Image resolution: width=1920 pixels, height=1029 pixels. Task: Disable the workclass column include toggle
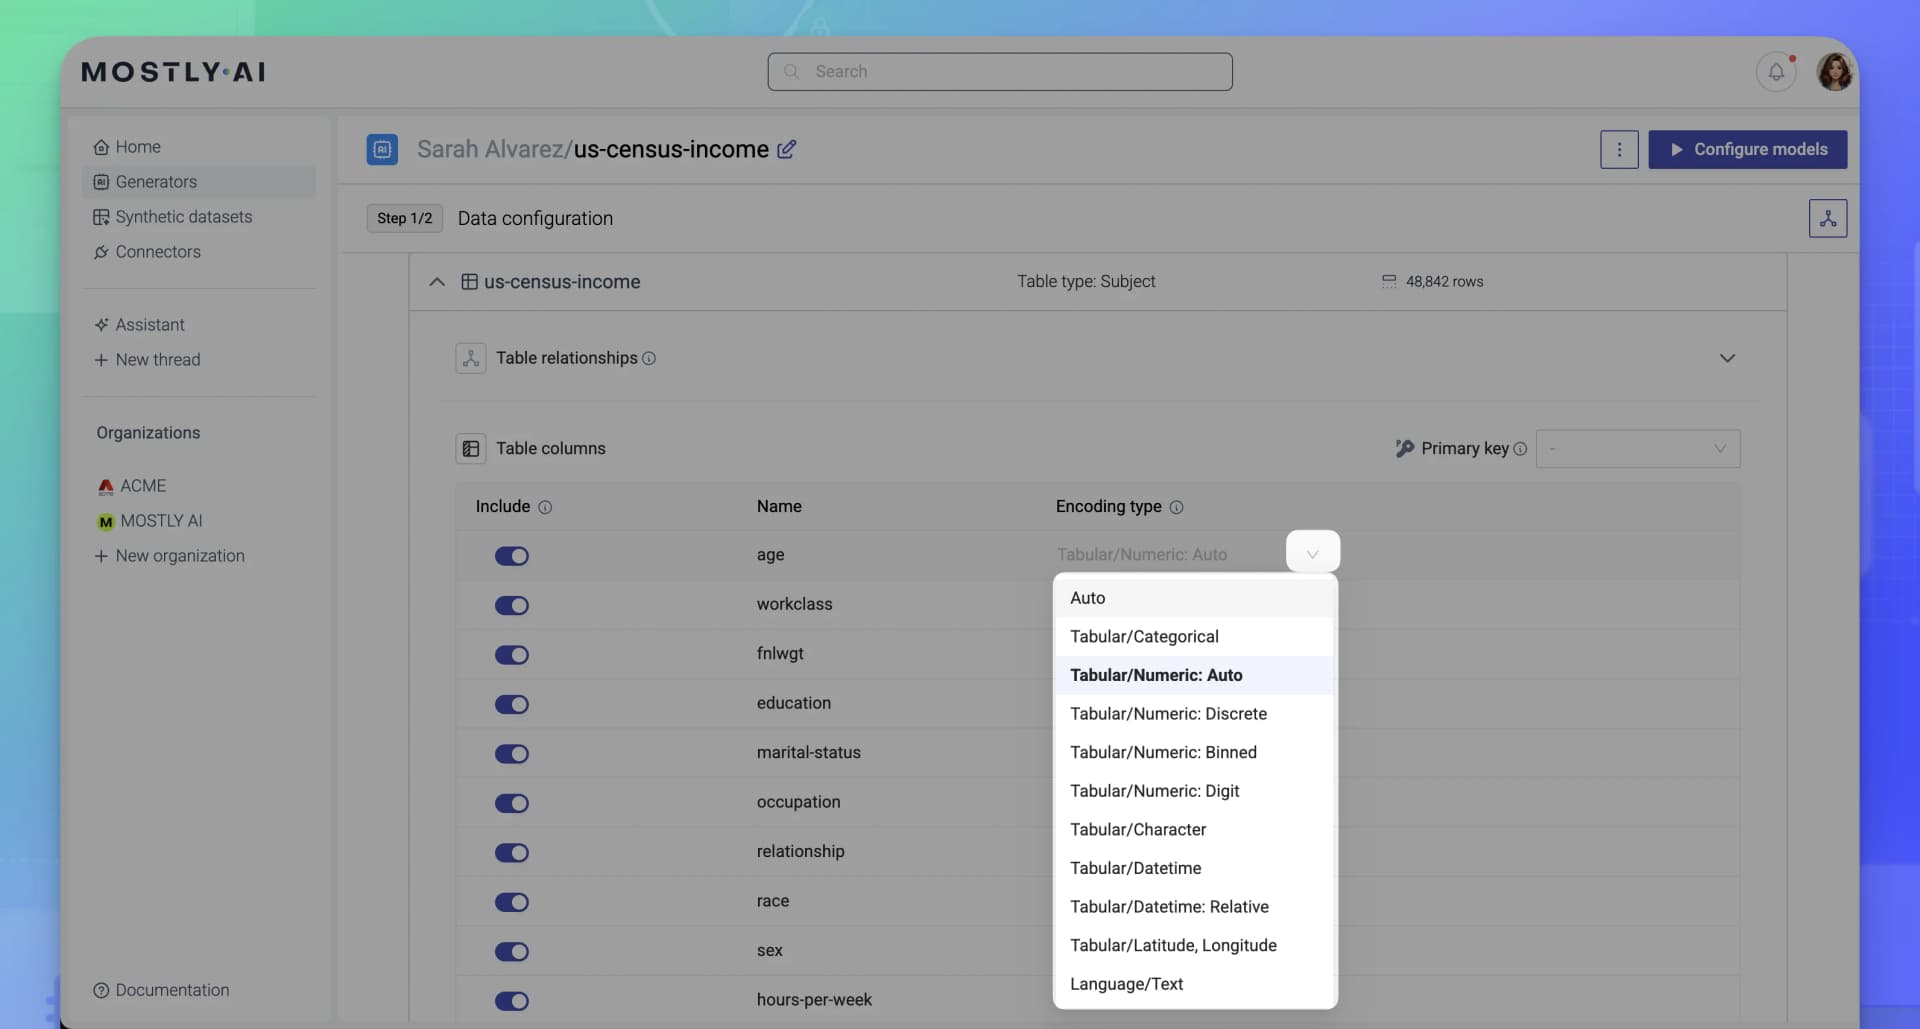(512, 605)
